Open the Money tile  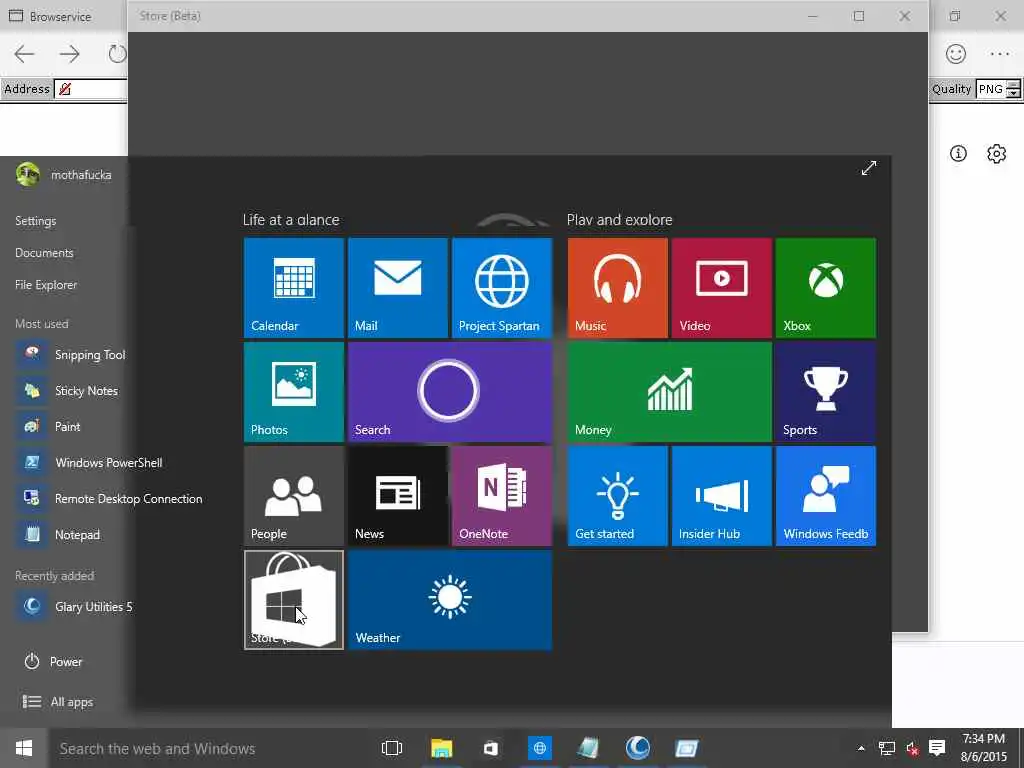[670, 392]
